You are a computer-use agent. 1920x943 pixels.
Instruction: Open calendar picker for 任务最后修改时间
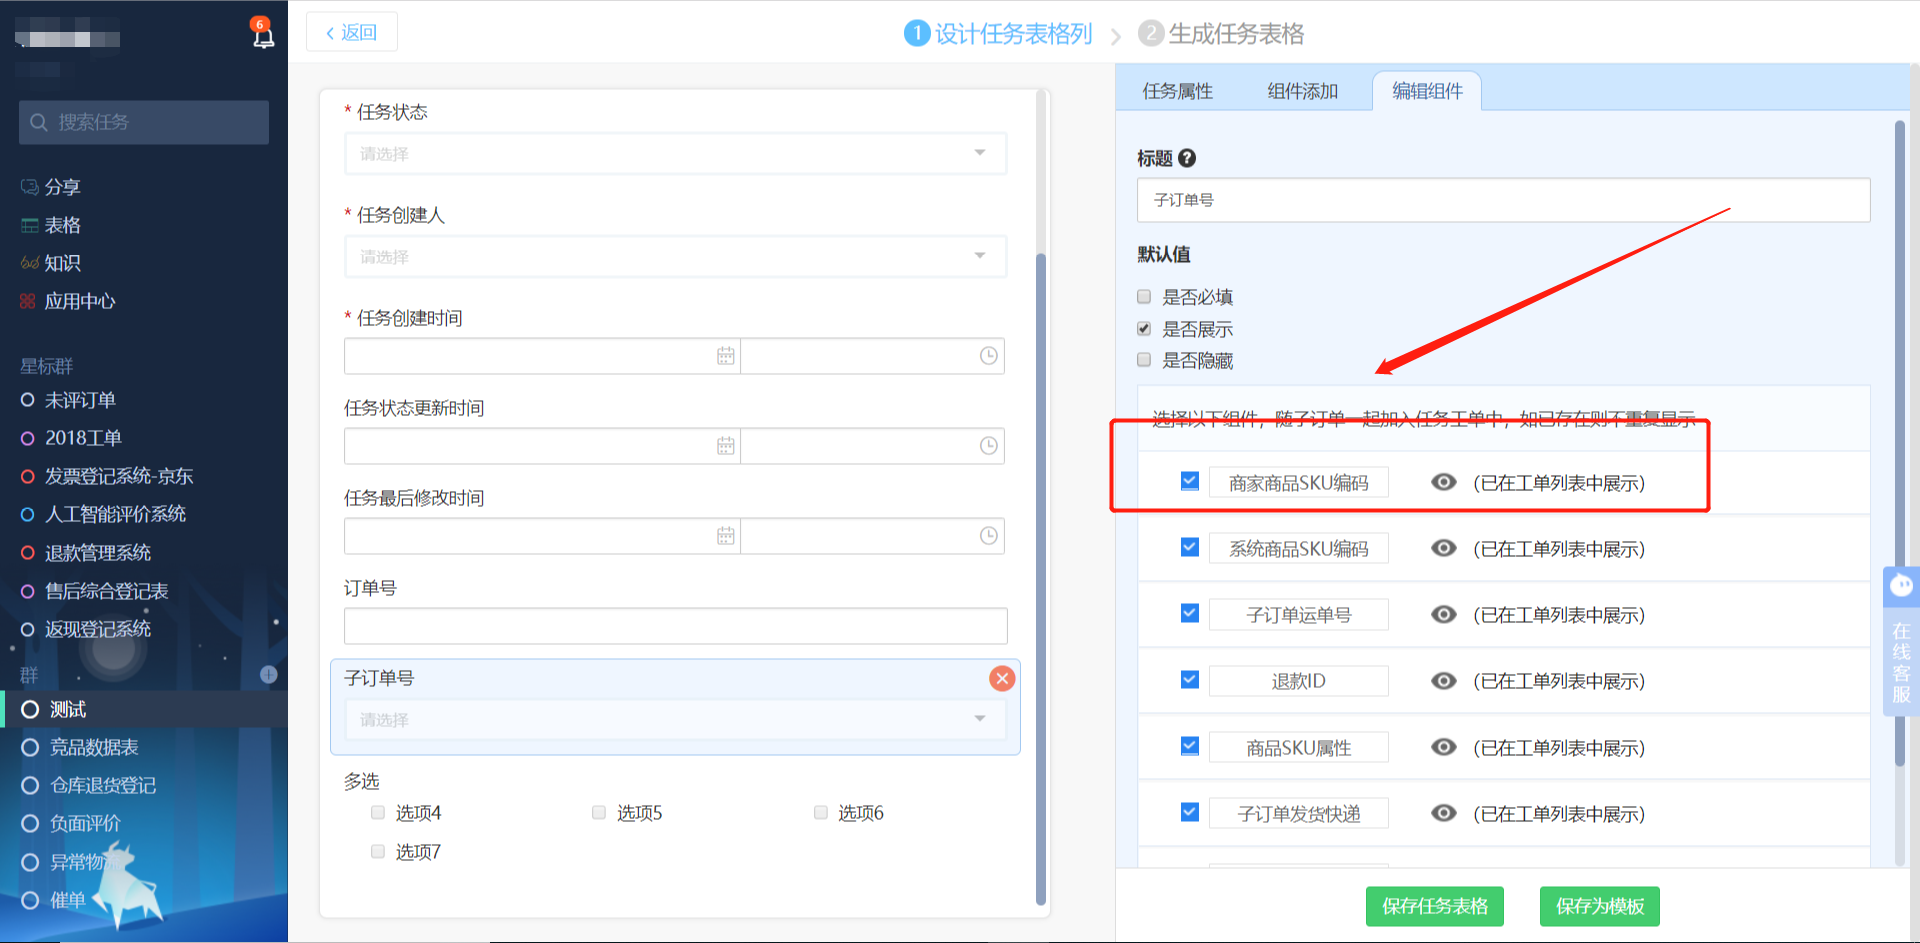(725, 536)
